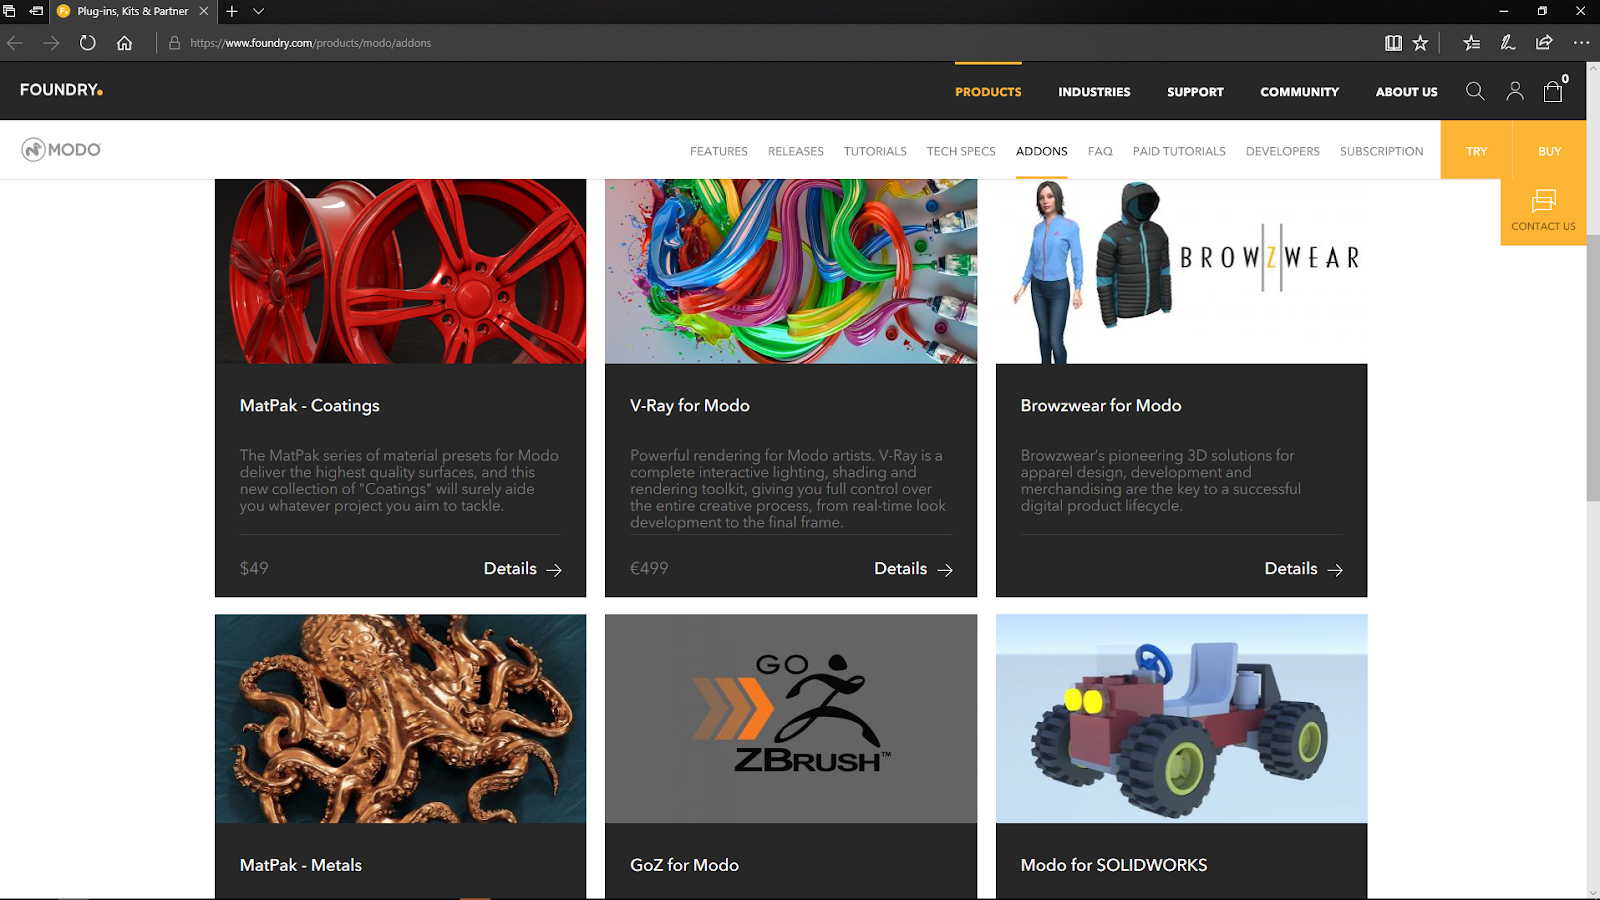Click the €499 price text

pos(649,568)
